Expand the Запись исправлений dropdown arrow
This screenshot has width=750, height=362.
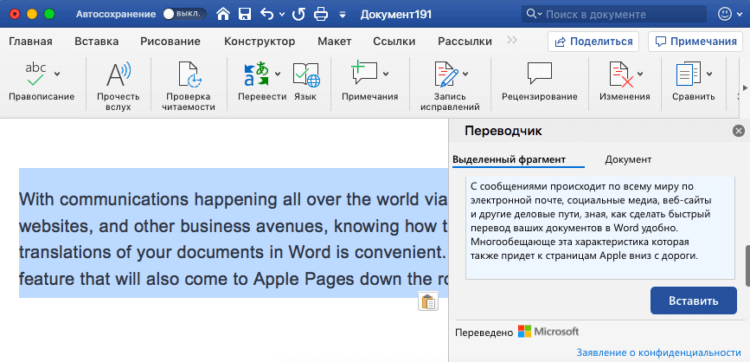465,74
